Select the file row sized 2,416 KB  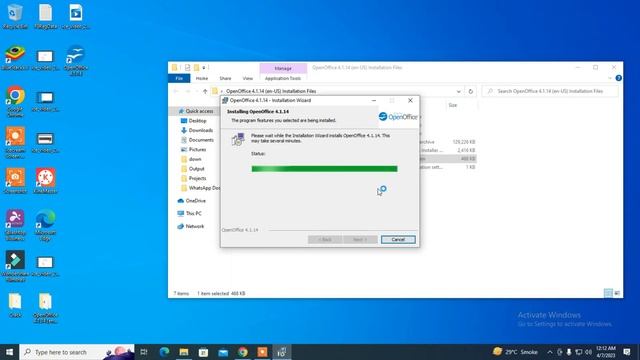coord(448,150)
